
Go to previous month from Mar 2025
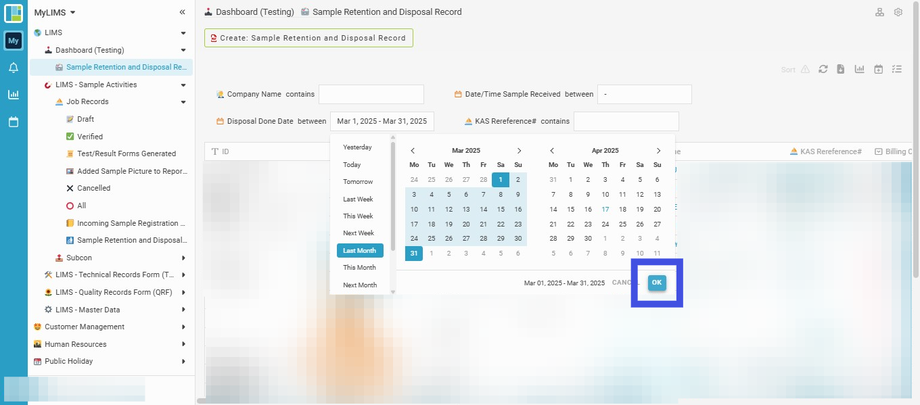pos(413,151)
